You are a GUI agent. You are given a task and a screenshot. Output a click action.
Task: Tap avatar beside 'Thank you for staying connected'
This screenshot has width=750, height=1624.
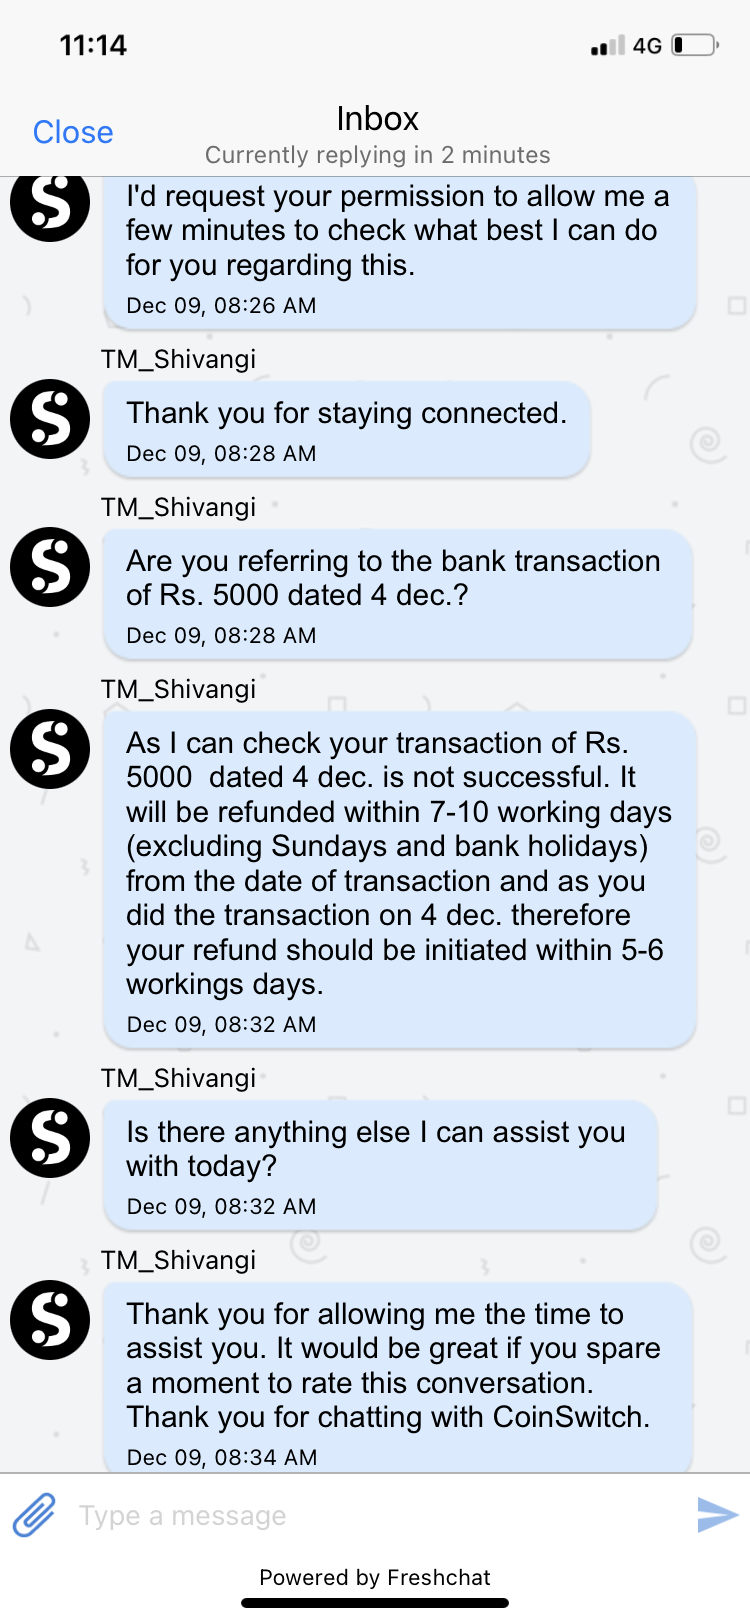50,419
